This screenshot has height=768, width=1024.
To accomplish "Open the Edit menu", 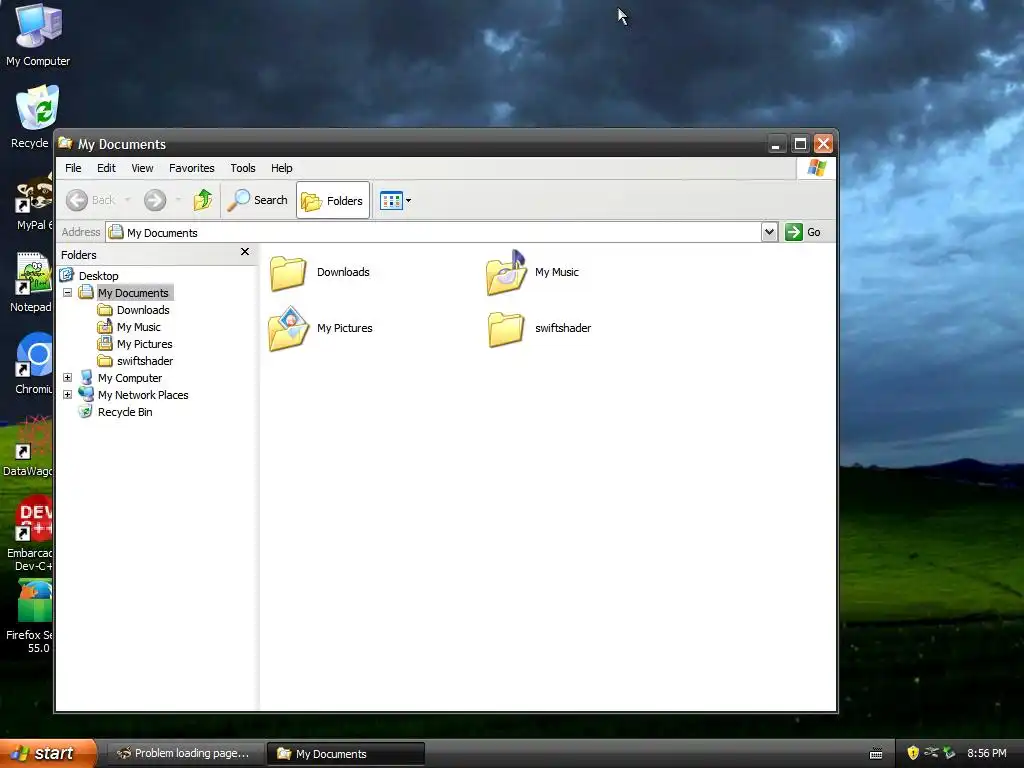I will 106,168.
